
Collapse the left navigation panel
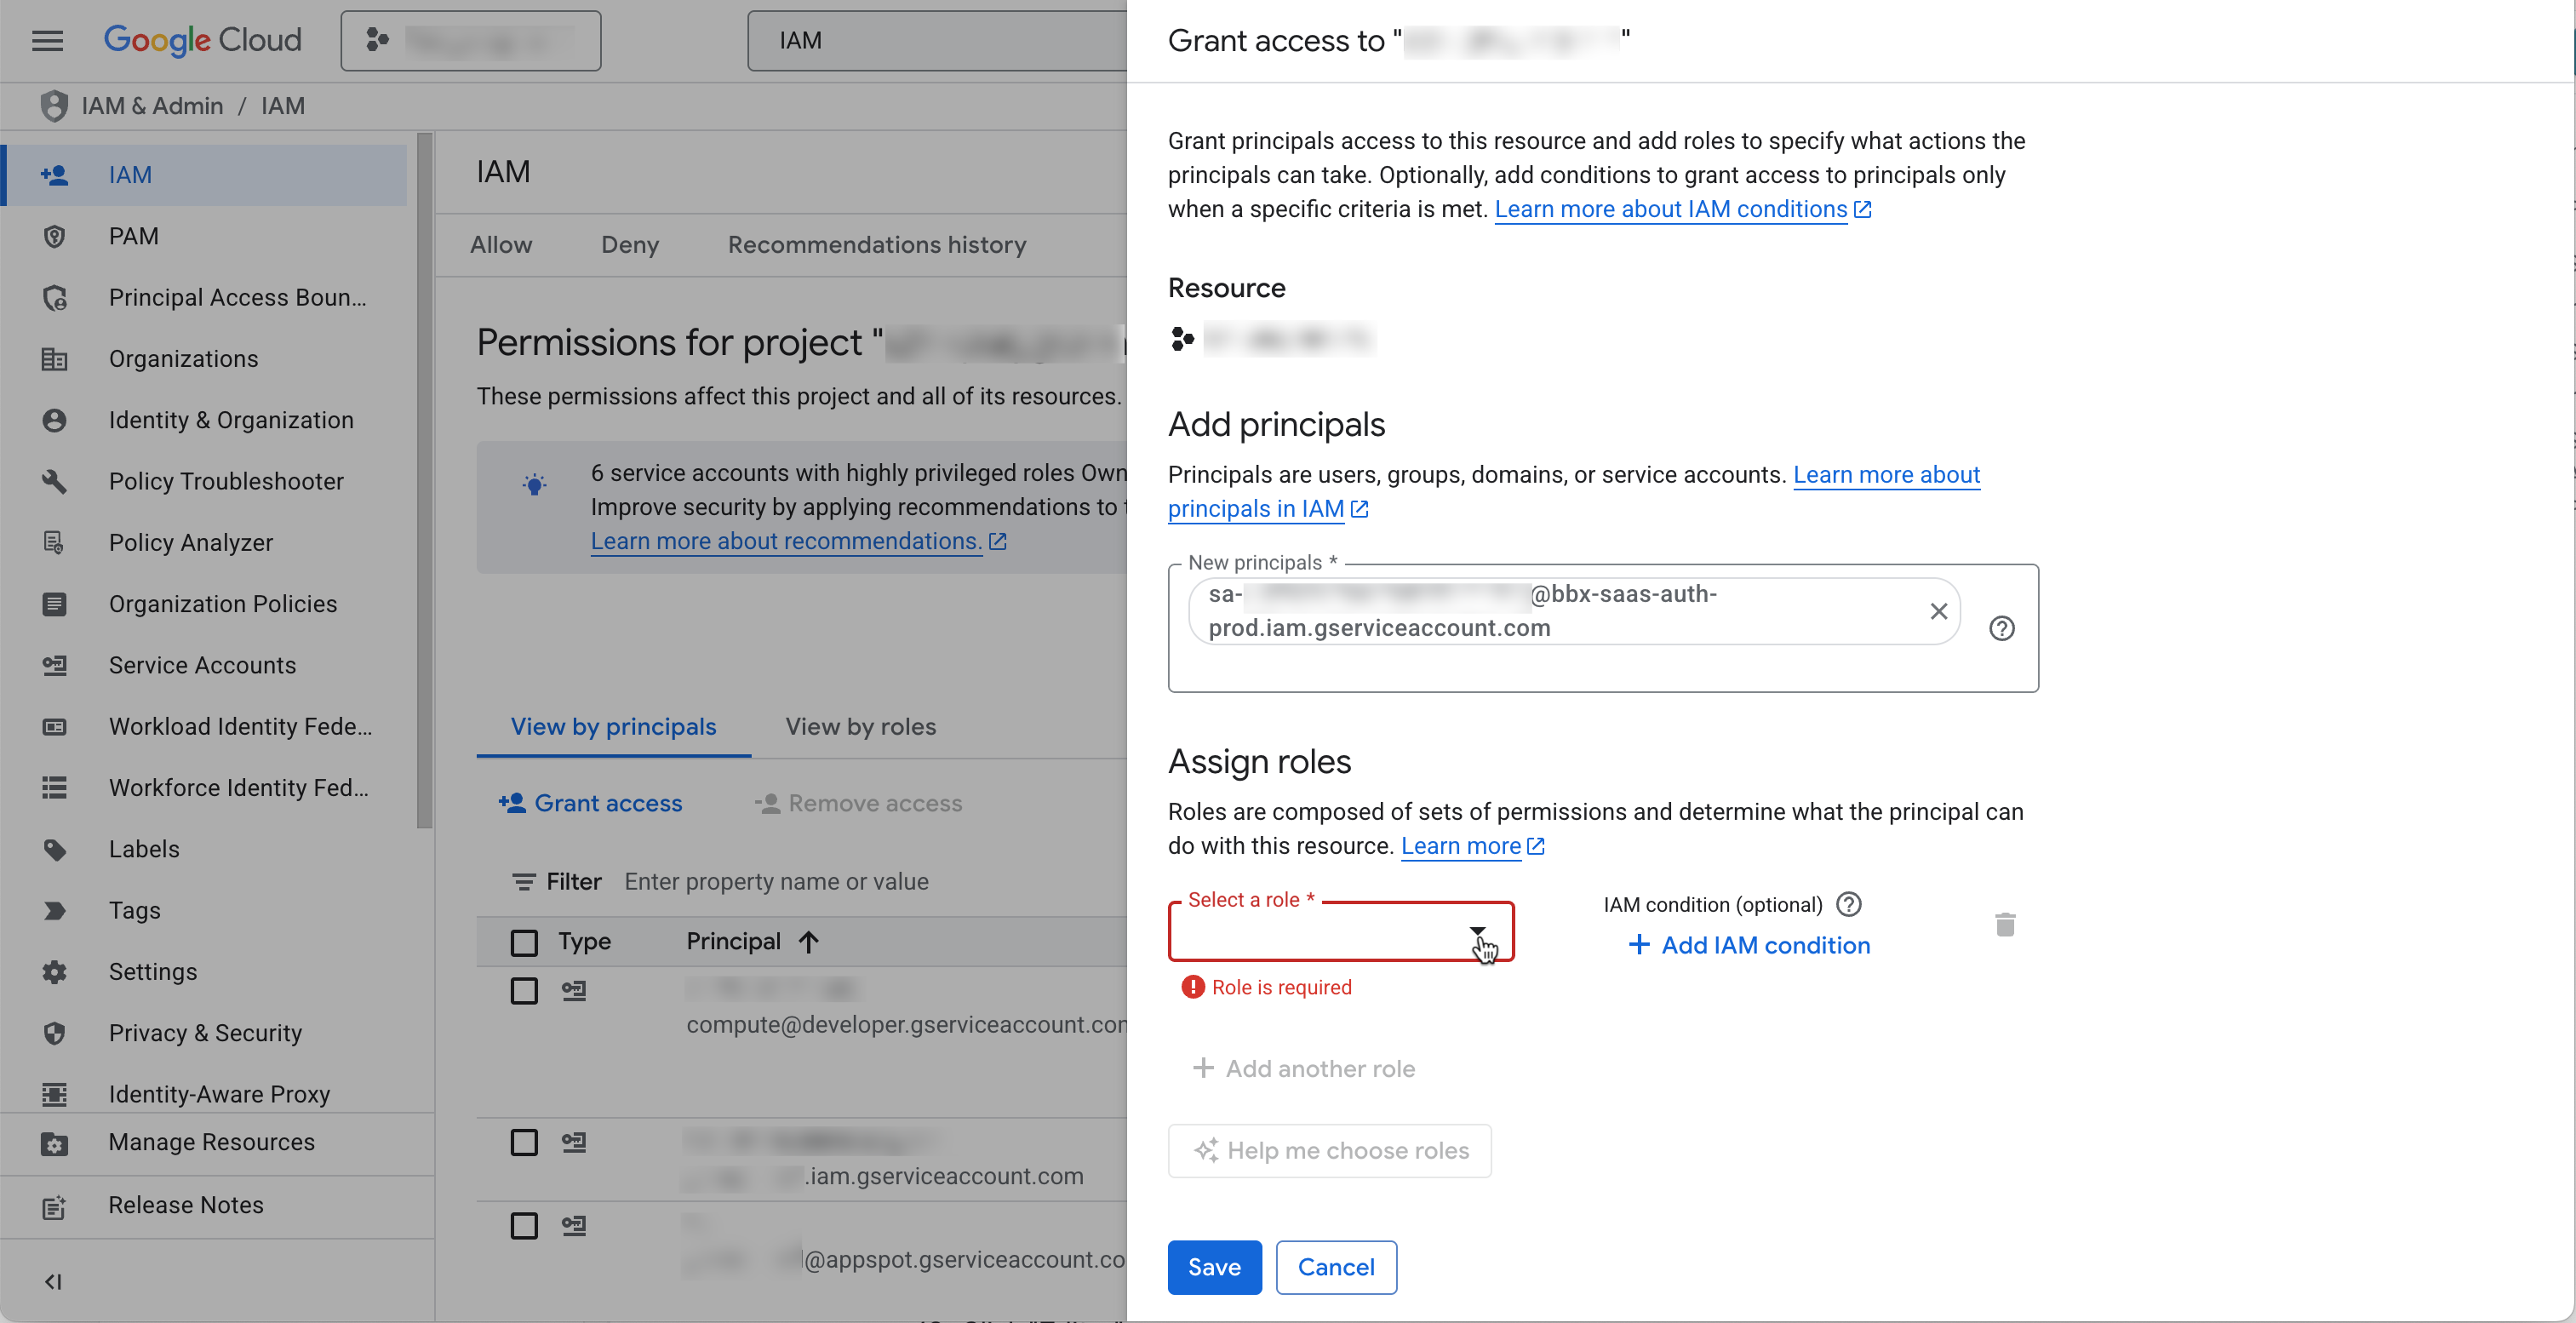point(54,1281)
